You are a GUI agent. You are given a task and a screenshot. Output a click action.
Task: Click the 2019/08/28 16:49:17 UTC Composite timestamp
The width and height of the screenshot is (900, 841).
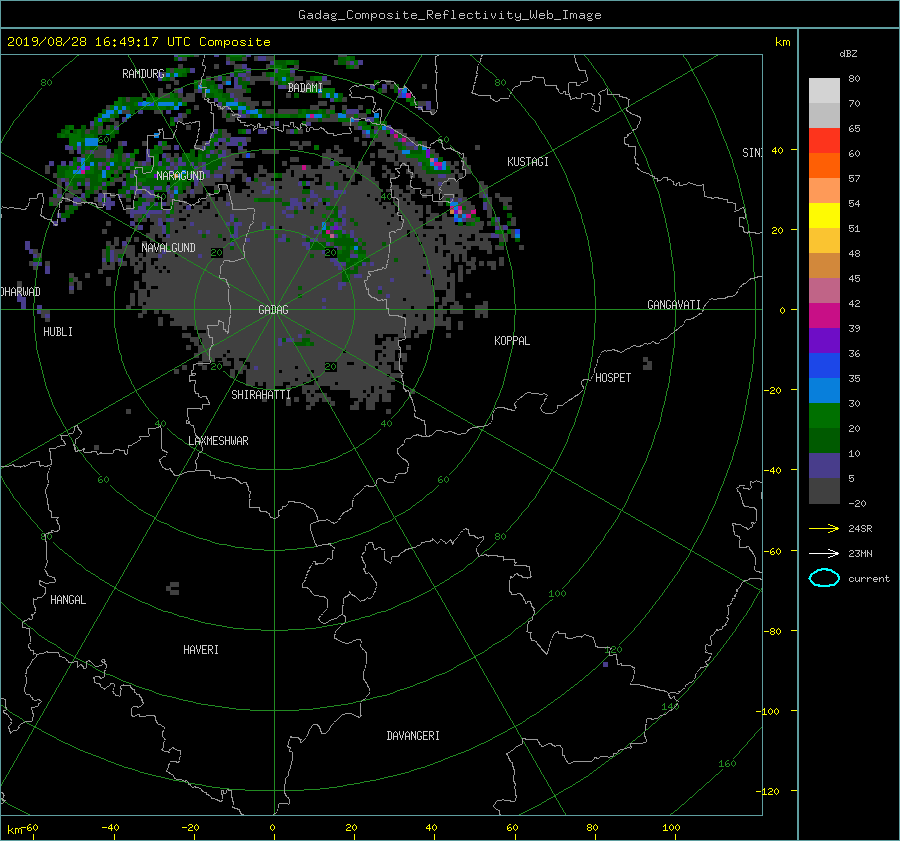138,42
